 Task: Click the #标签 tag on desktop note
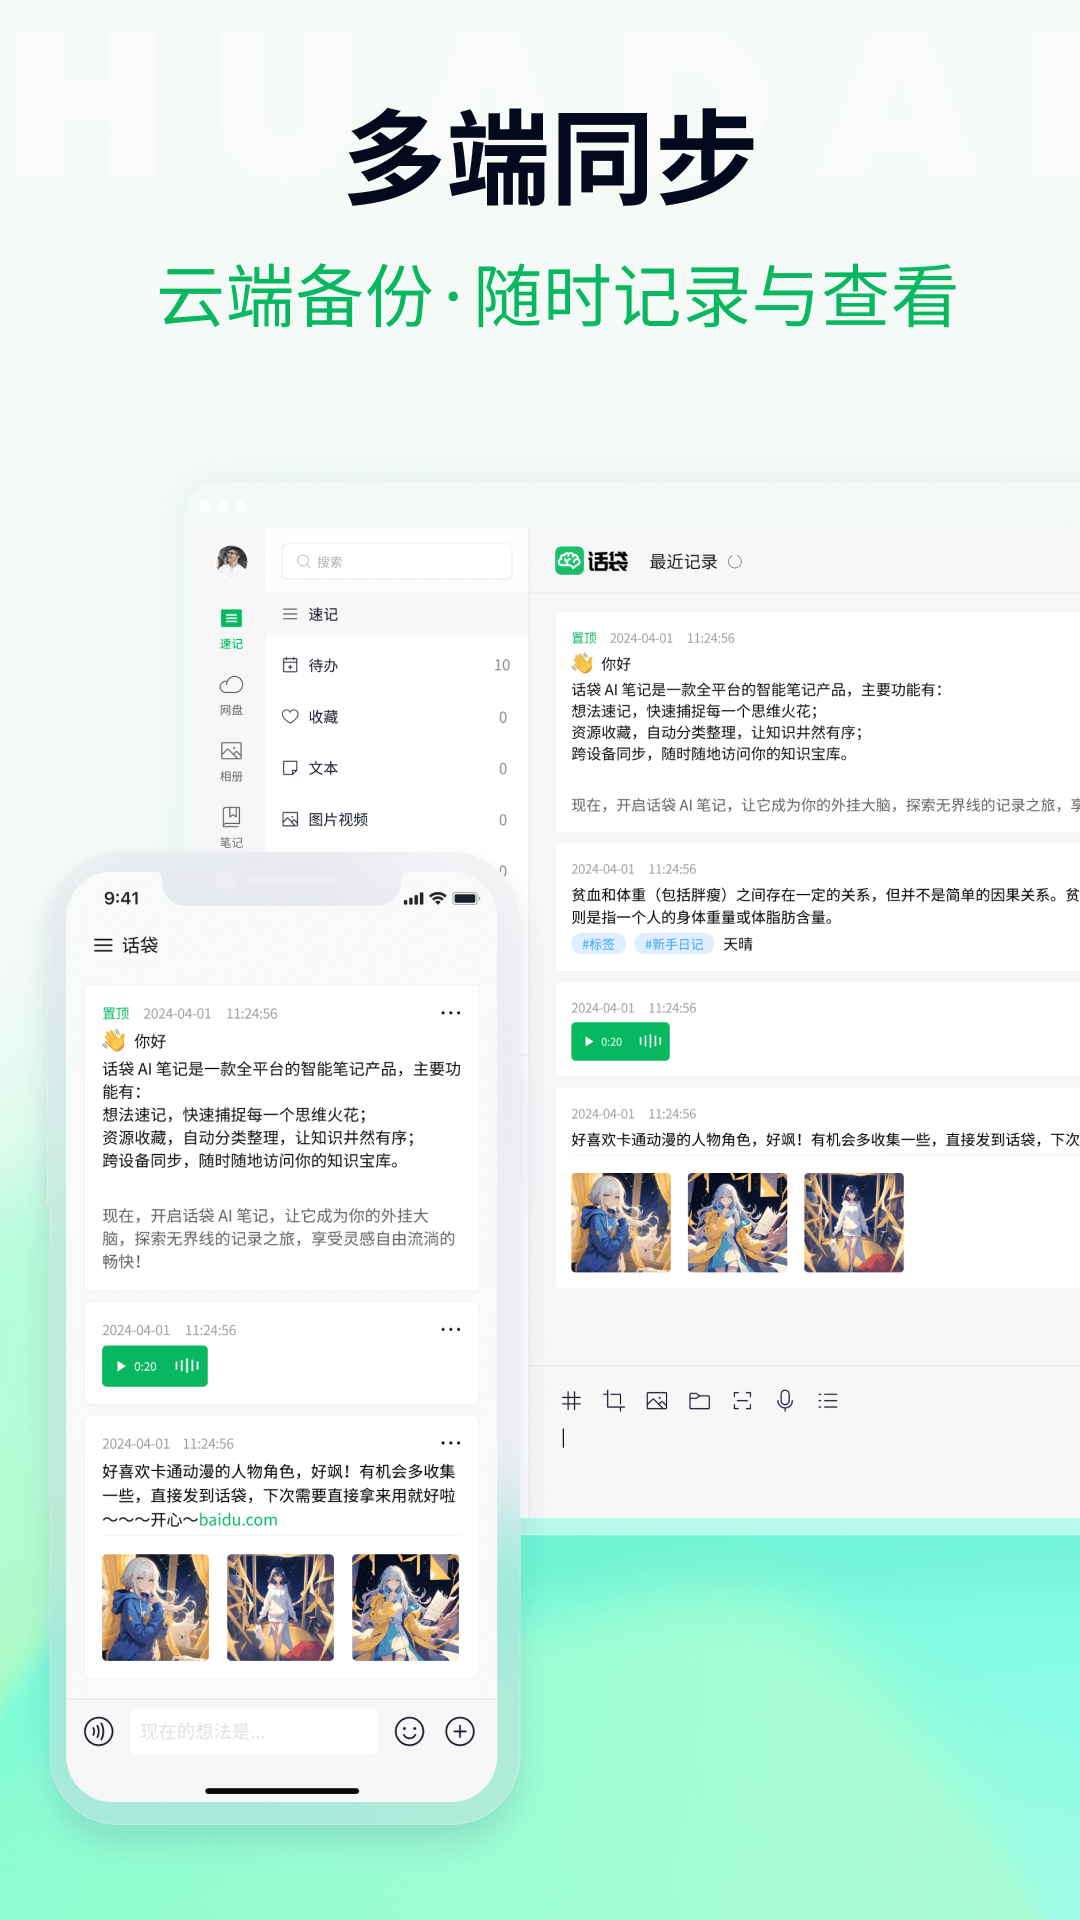(598, 944)
